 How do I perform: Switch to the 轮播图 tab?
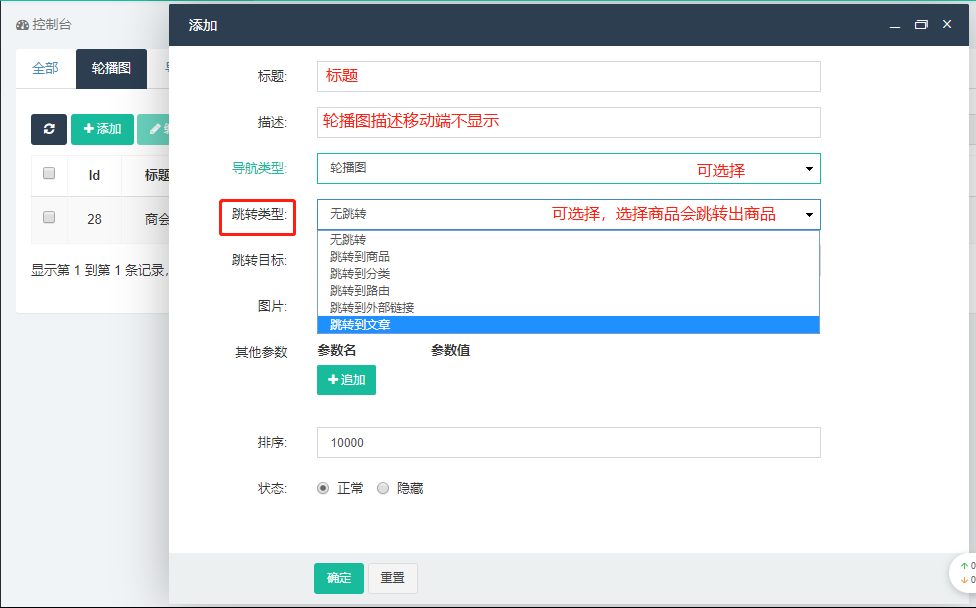(x=111, y=68)
